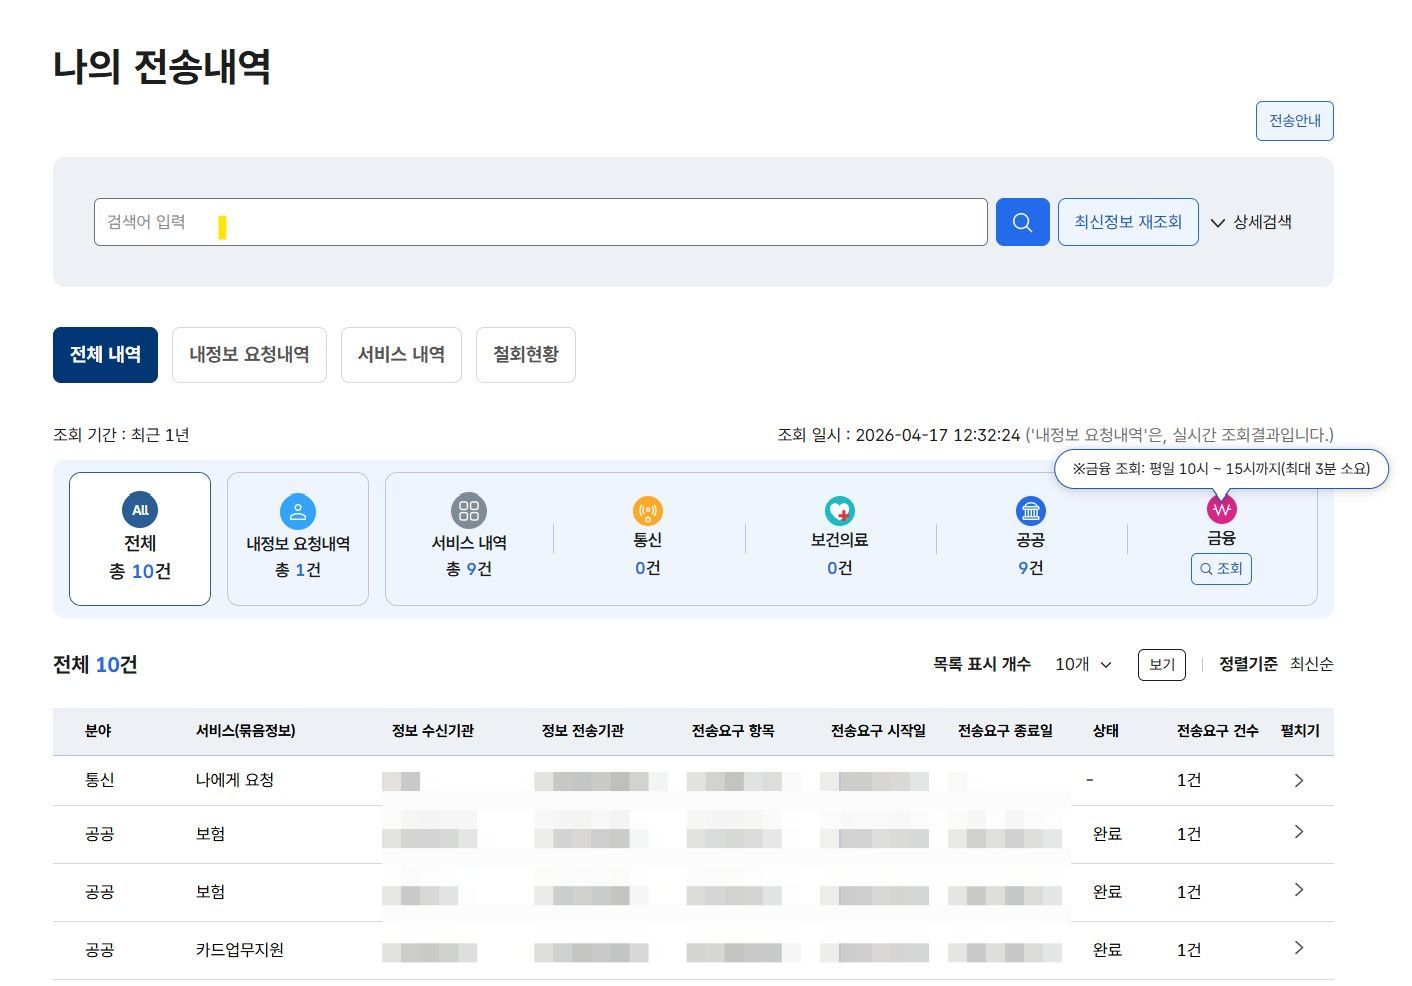This screenshot has height=986, width=1412.
Task: Click the 조회 button under 금융
Action: click(1221, 568)
